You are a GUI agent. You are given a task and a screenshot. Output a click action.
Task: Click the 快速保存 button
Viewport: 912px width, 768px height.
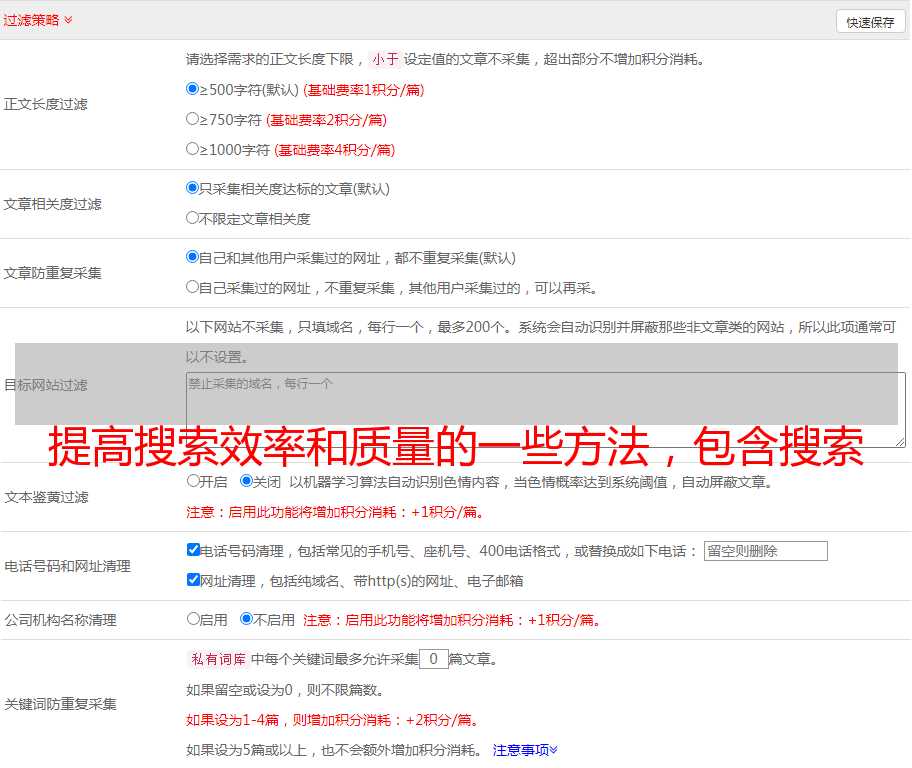[871, 22]
